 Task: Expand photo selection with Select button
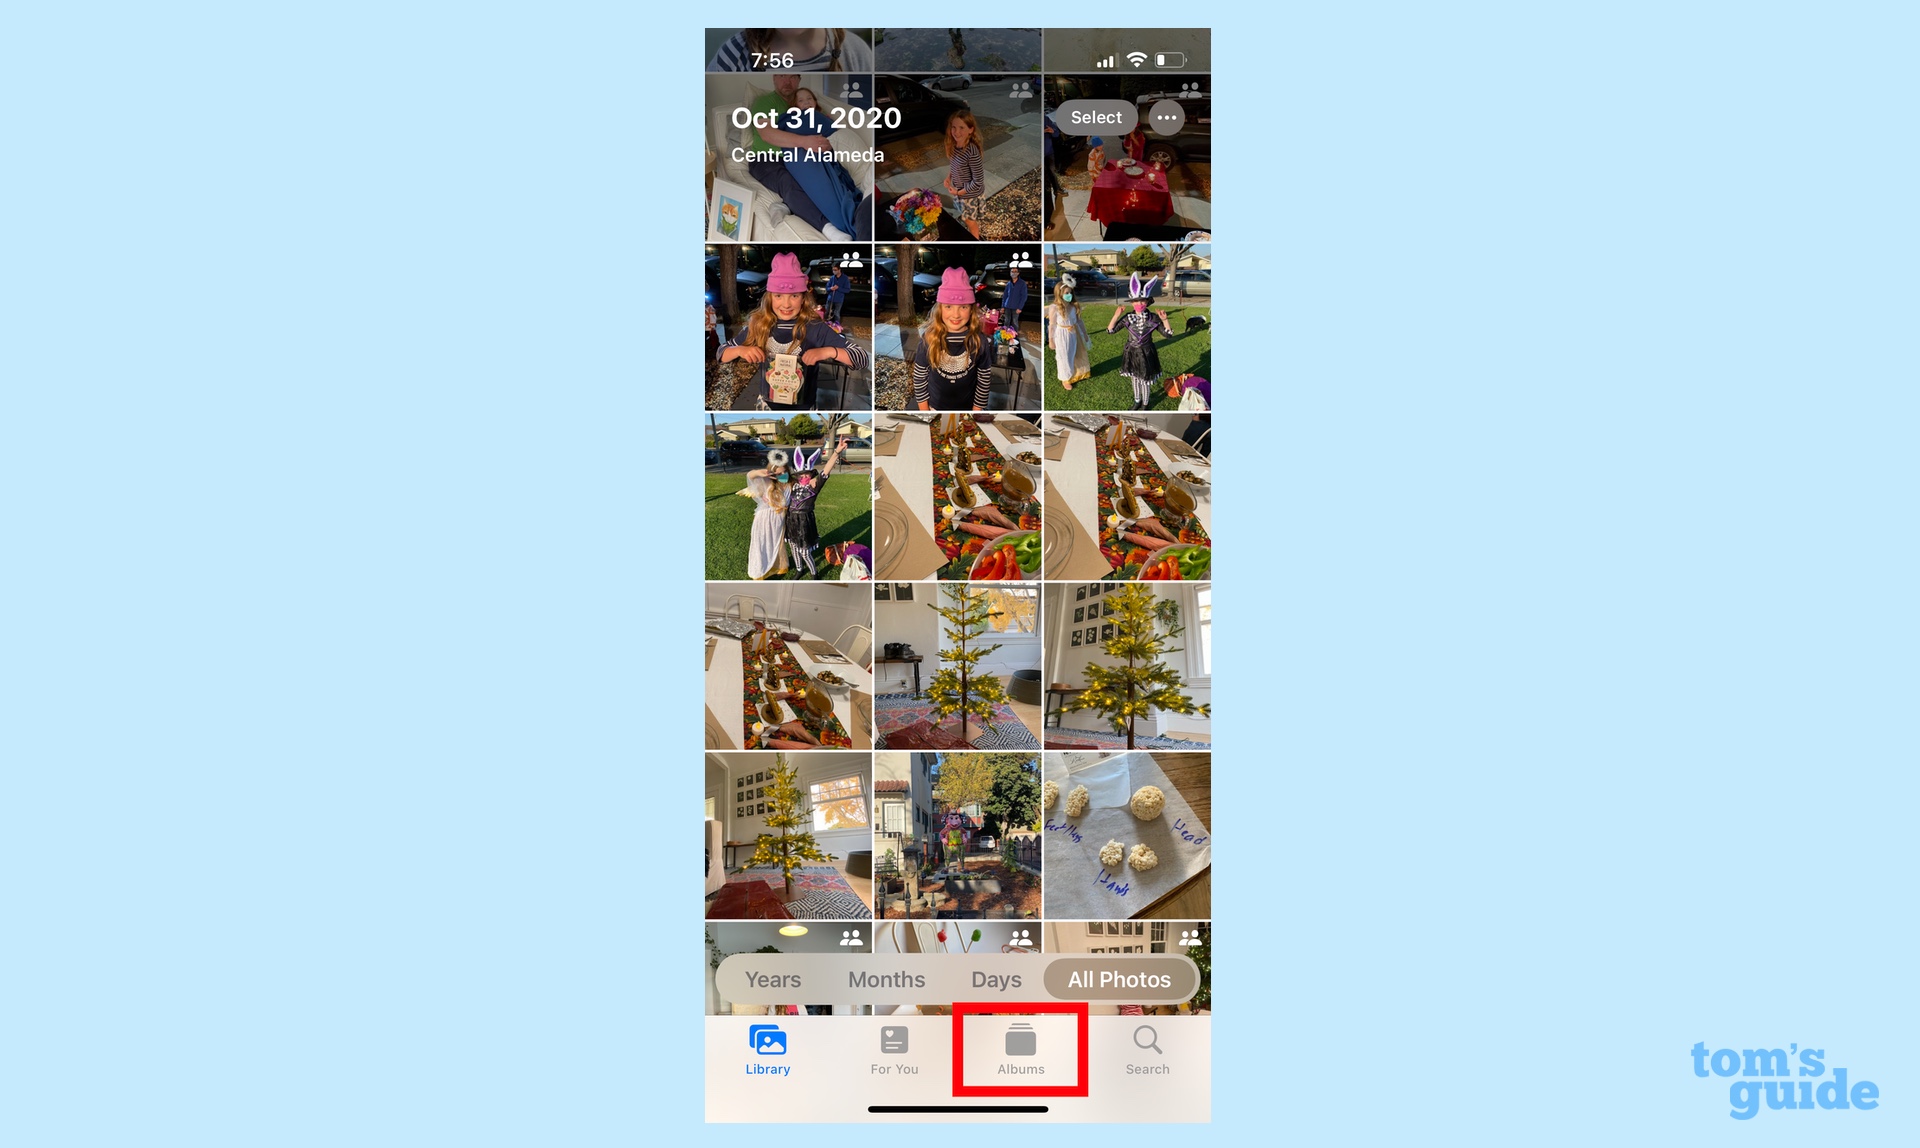point(1095,116)
